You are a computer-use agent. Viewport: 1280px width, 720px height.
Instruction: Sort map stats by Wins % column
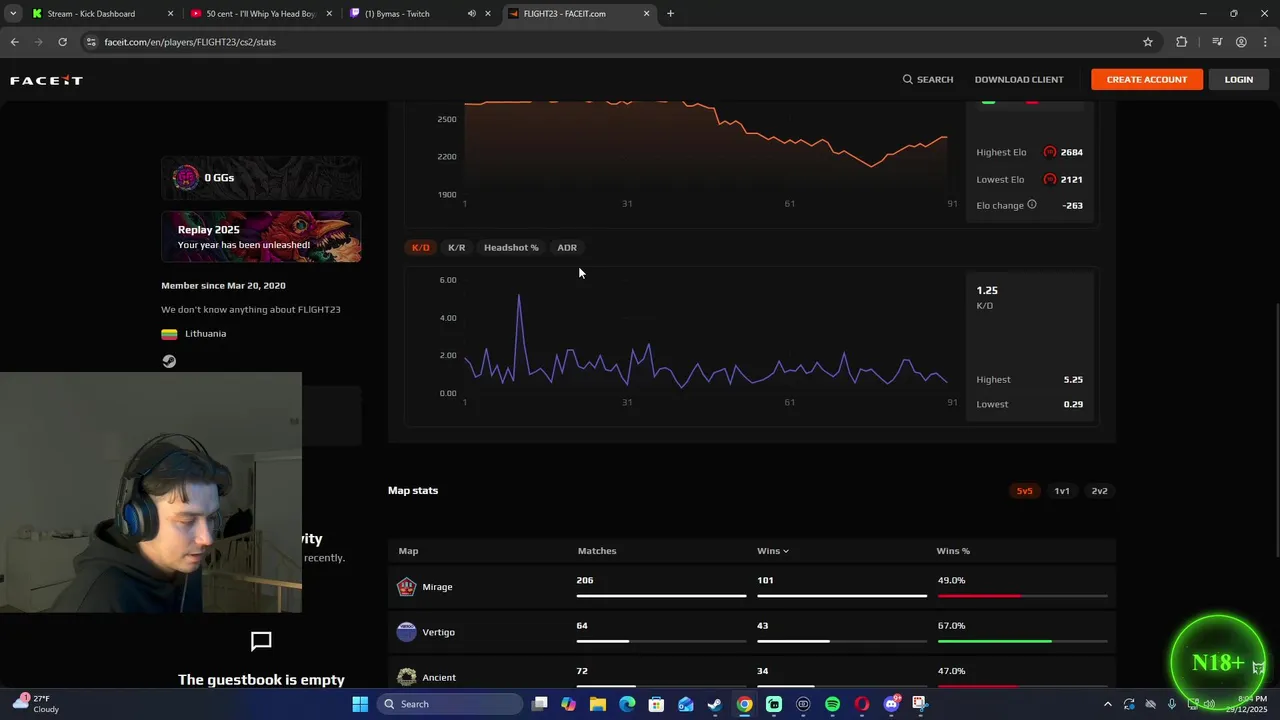[x=953, y=551]
